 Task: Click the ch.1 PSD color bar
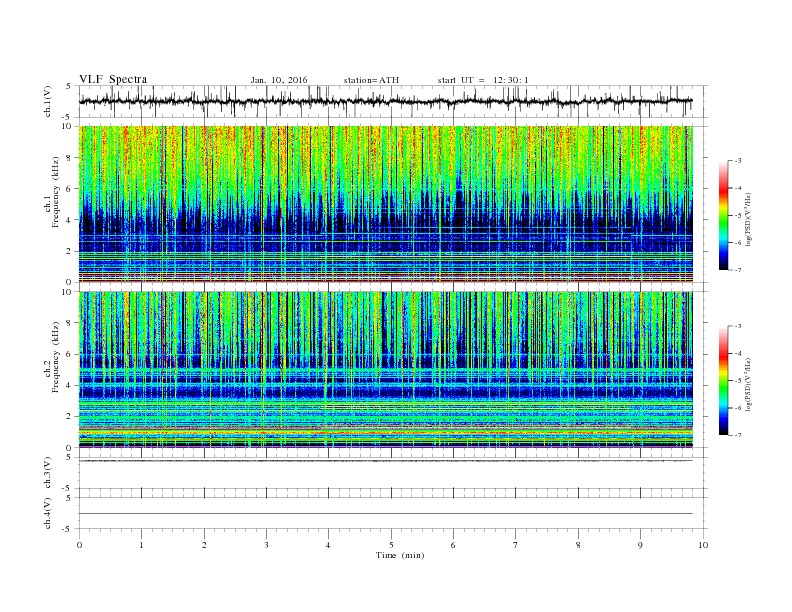point(723,215)
